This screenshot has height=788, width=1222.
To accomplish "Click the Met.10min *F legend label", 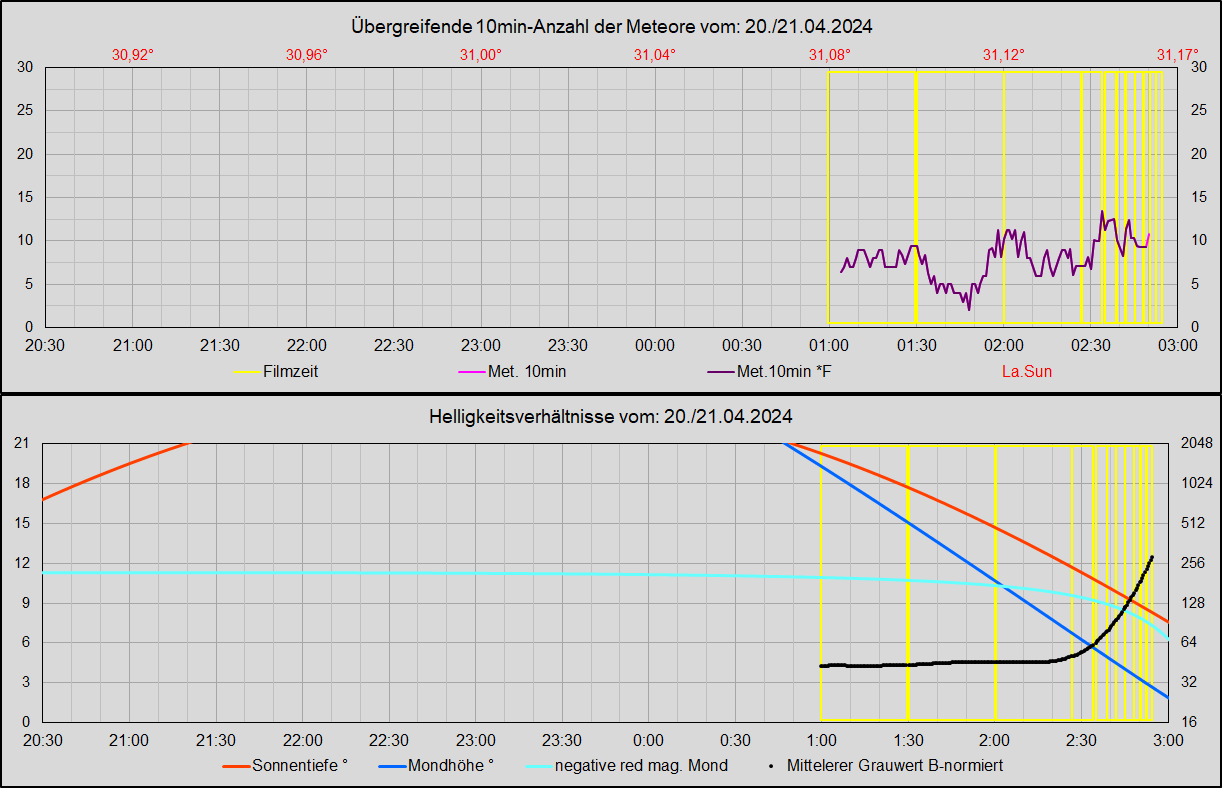I will click(784, 372).
